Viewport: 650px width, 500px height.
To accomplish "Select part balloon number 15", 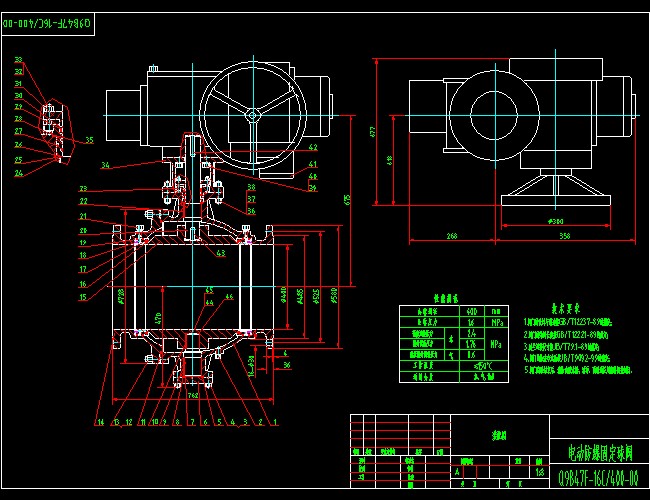I will 83,297.
